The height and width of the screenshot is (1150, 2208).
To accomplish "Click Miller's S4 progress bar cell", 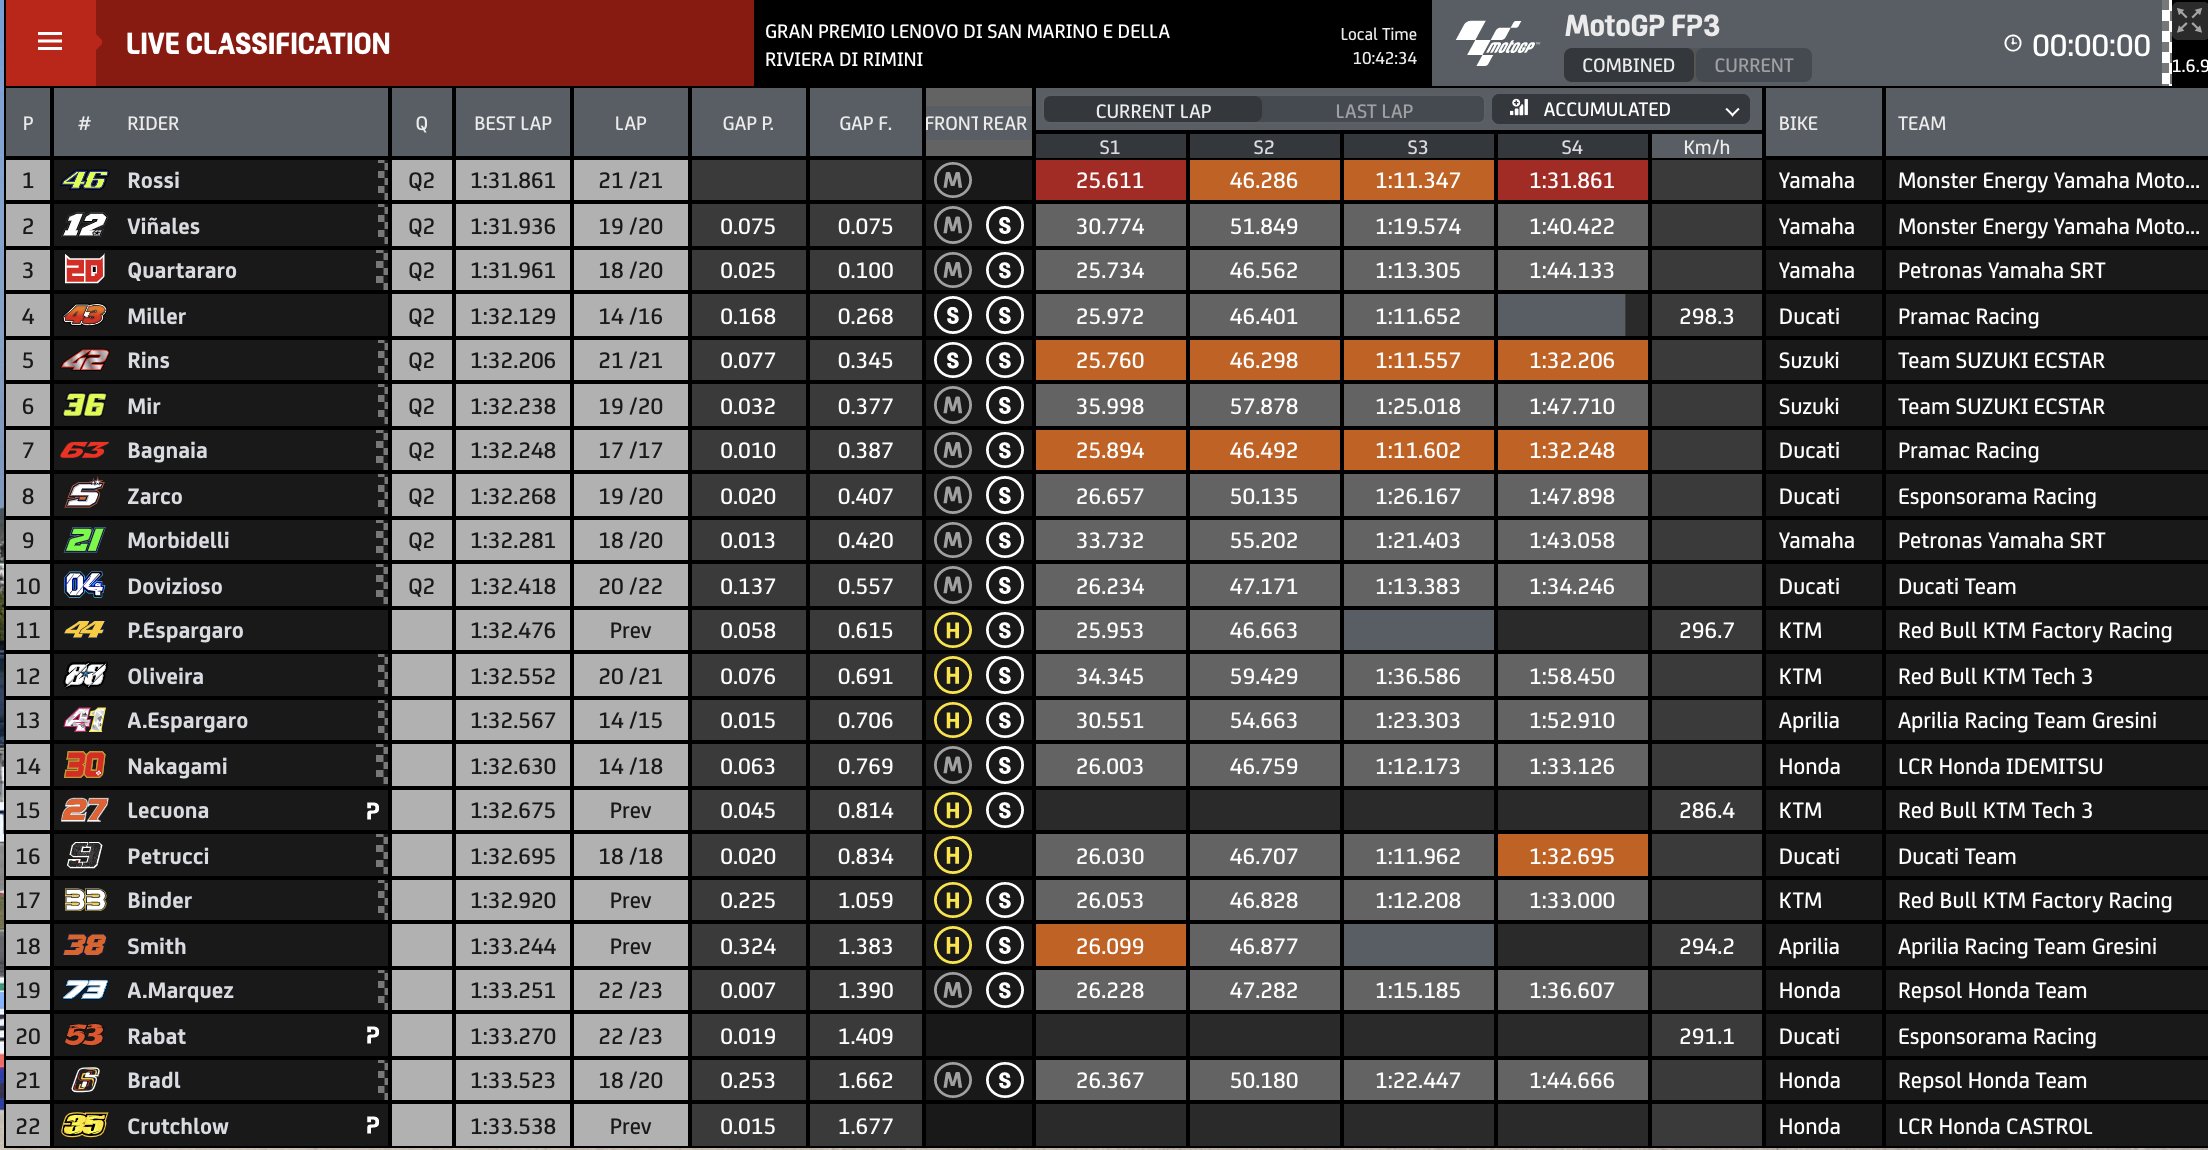I will pos(1572,316).
